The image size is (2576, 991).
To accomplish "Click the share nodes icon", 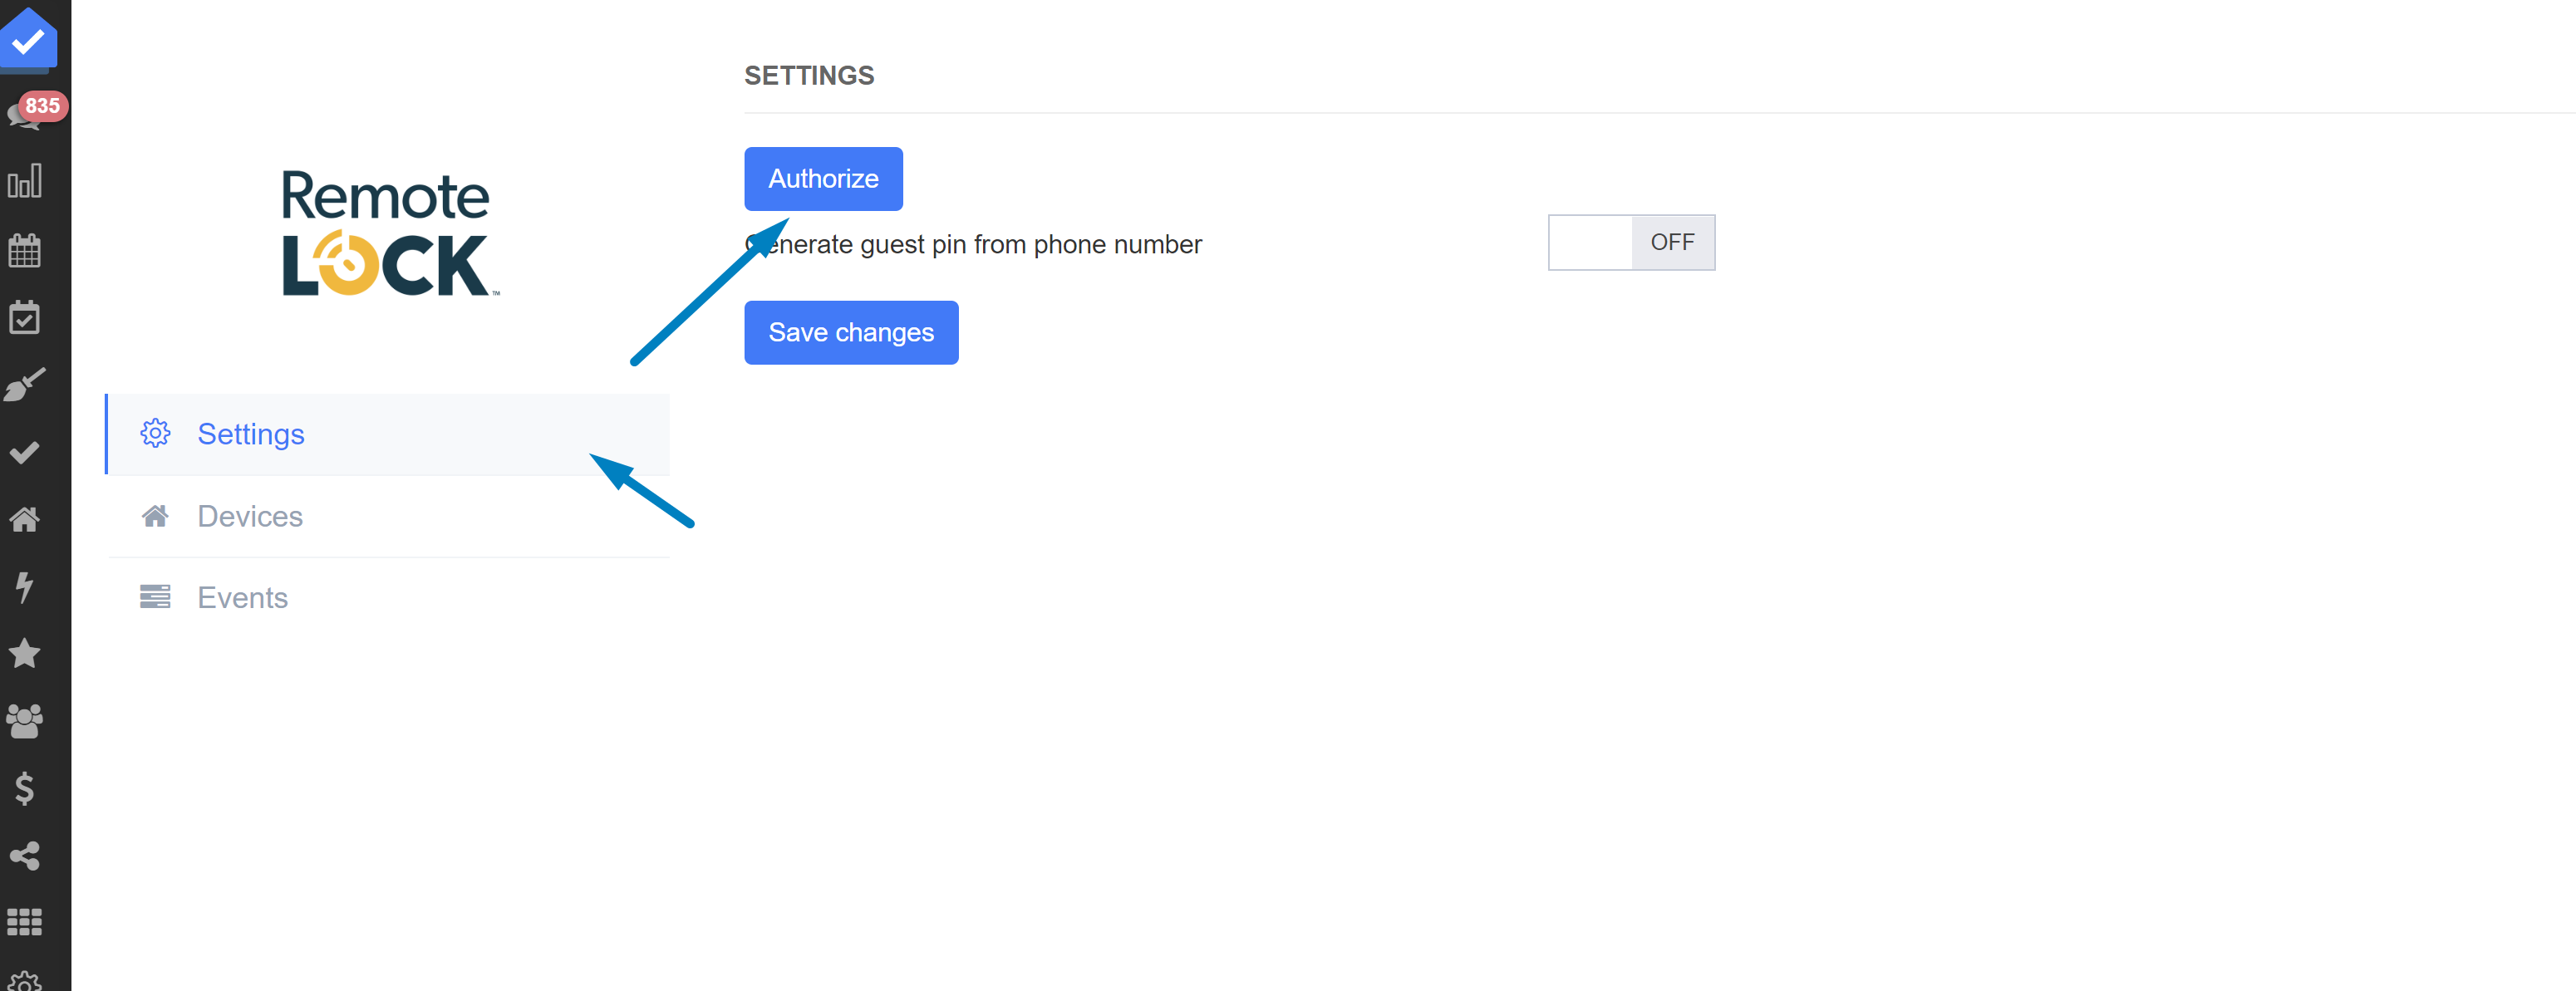I will click(x=25, y=856).
